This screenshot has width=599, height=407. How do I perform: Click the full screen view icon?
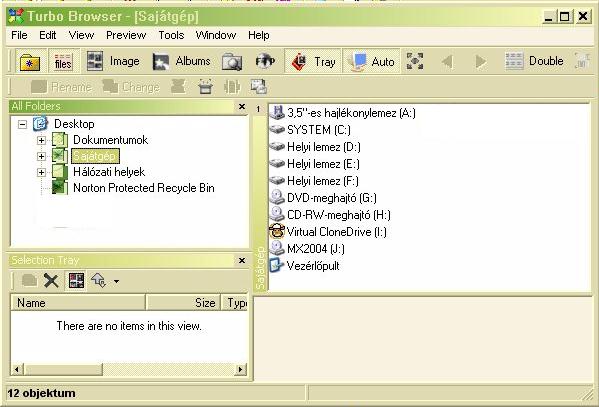click(x=415, y=61)
